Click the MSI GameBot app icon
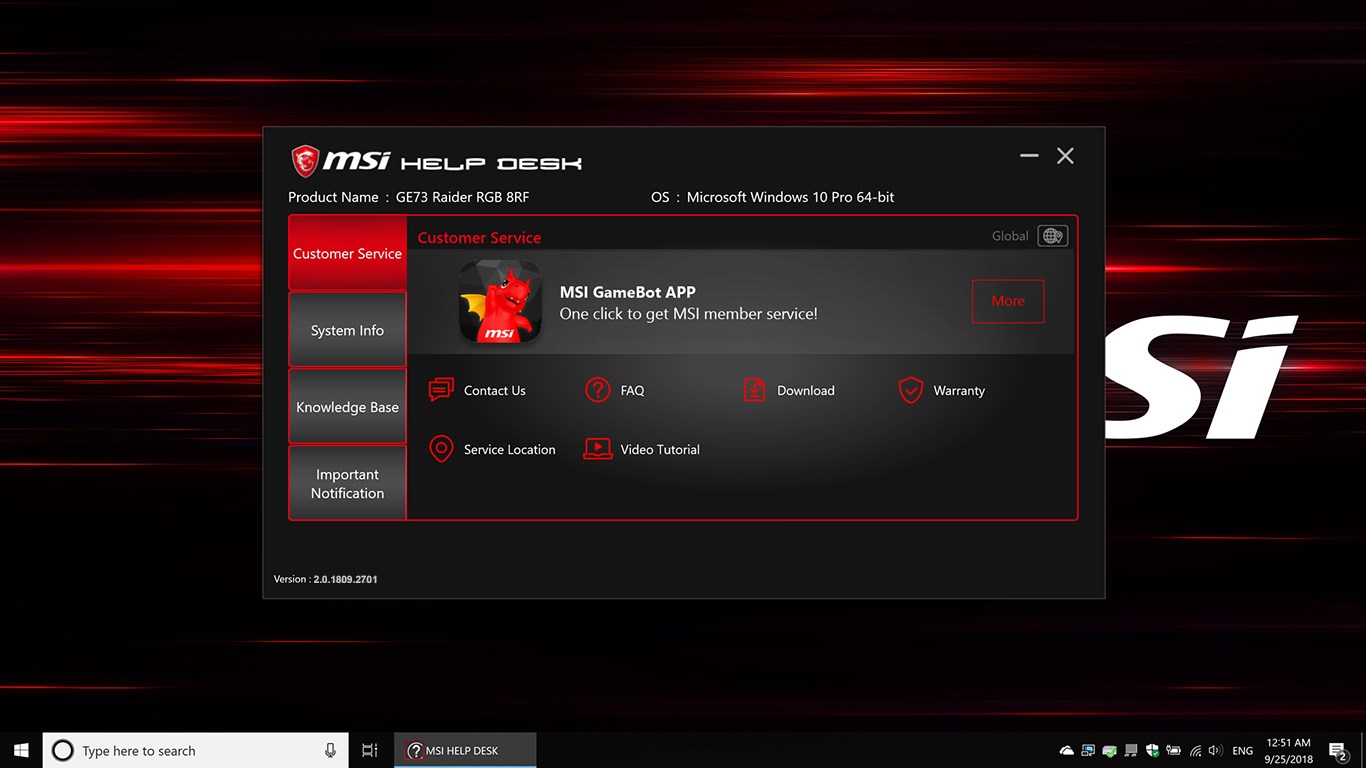The height and width of the screenshot is (768, 1366). point(500,302)
